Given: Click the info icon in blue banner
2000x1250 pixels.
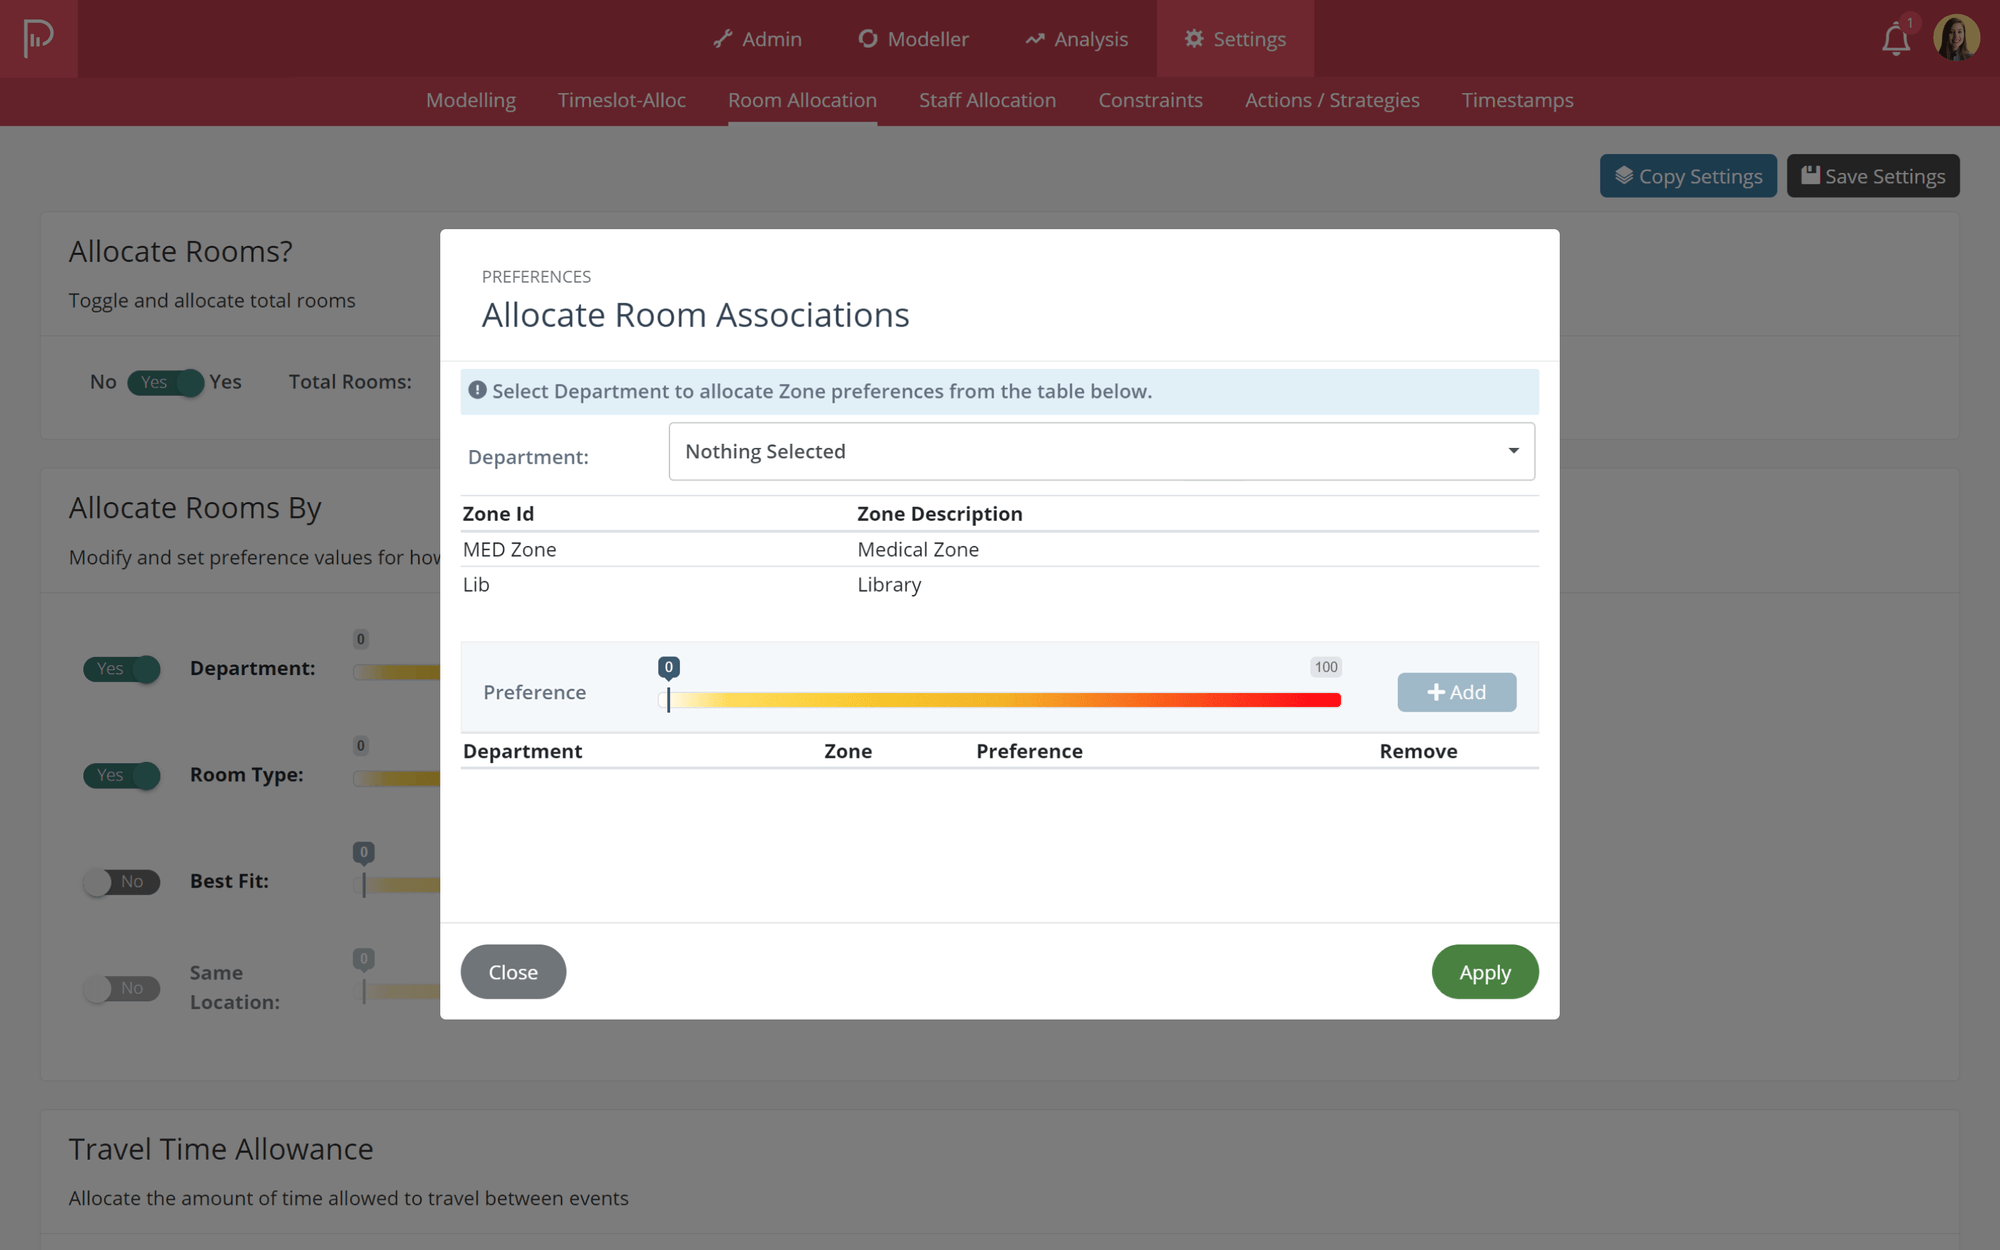Looking at the screenshot, I should coord(477,391).
